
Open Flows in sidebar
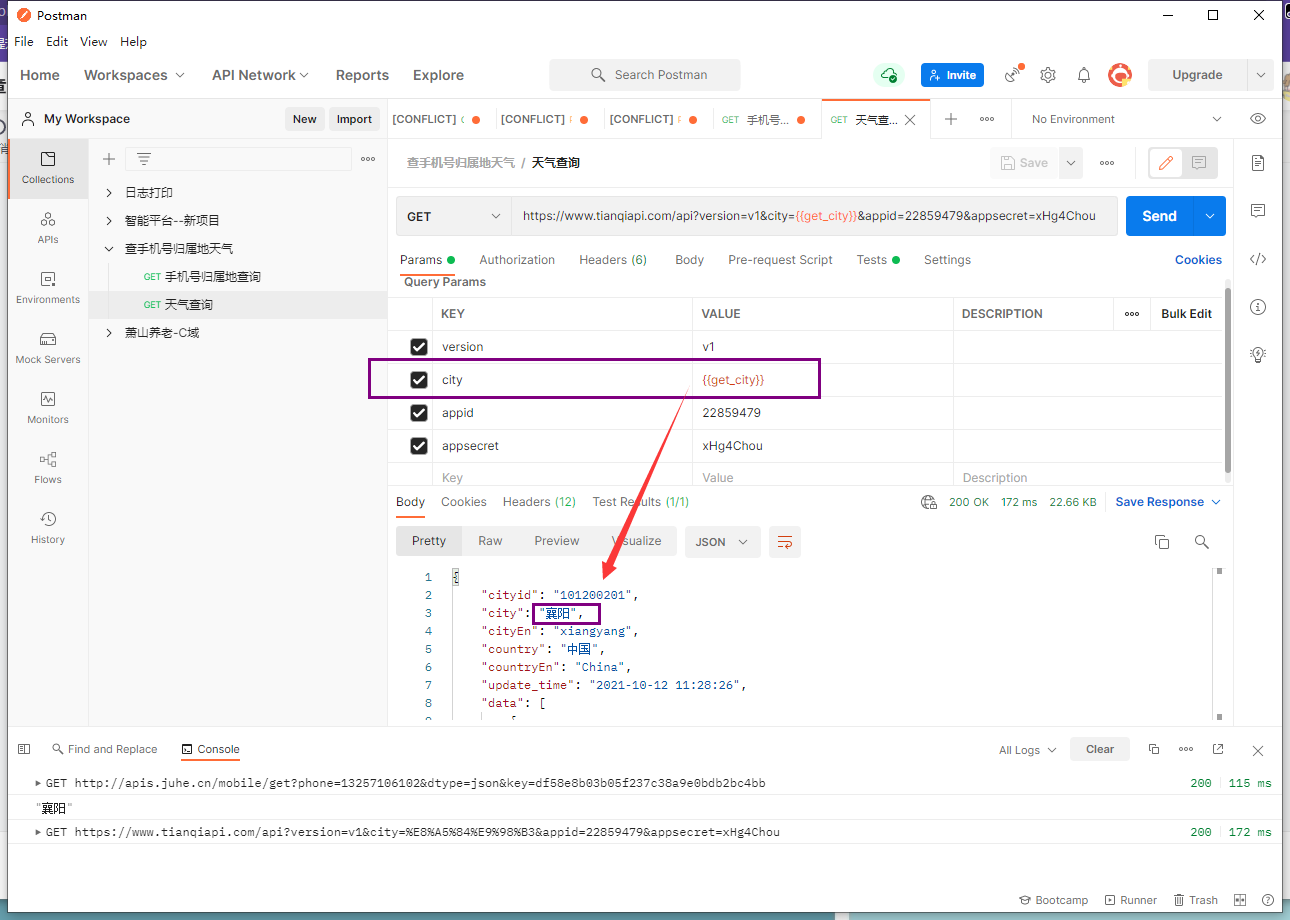(48, 467)
